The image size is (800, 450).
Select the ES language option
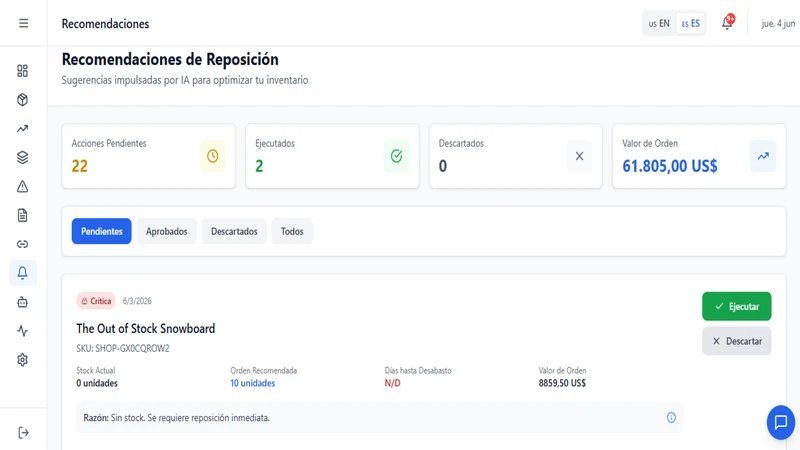(x=691, y=23)
